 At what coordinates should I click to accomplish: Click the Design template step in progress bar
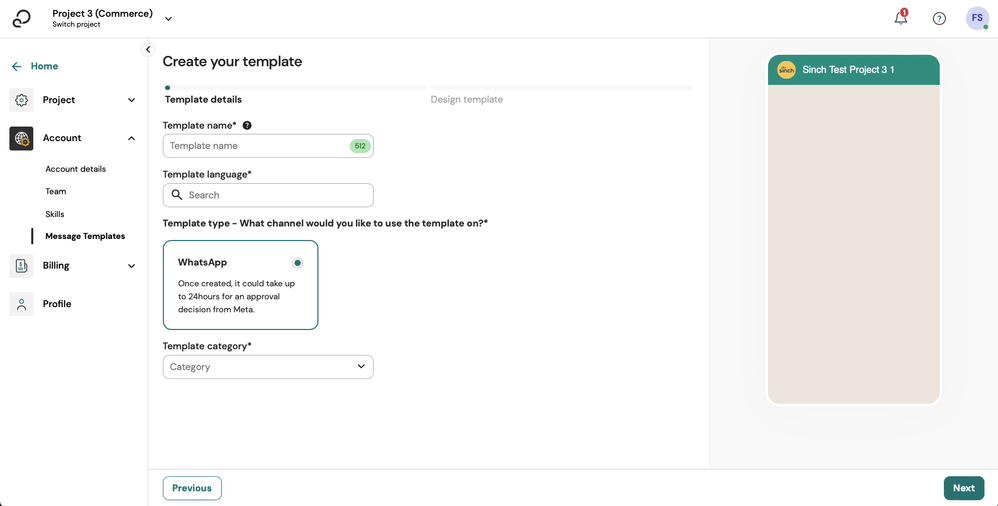point(467,100)
